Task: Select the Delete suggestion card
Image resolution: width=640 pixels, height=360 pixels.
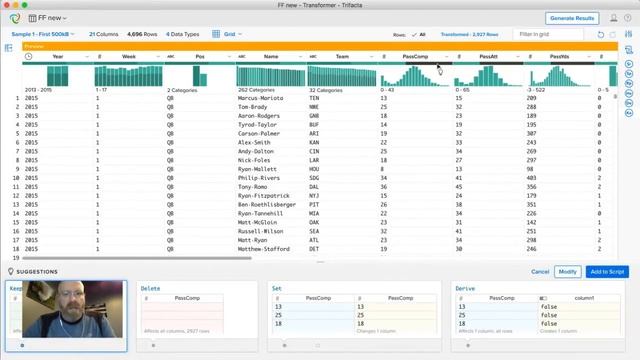Action: (x=197, y=316)
